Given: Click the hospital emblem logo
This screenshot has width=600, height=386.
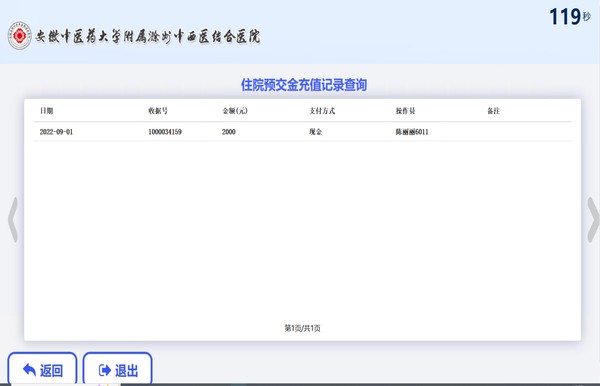Looking at the screenshot, I should 20,36.
